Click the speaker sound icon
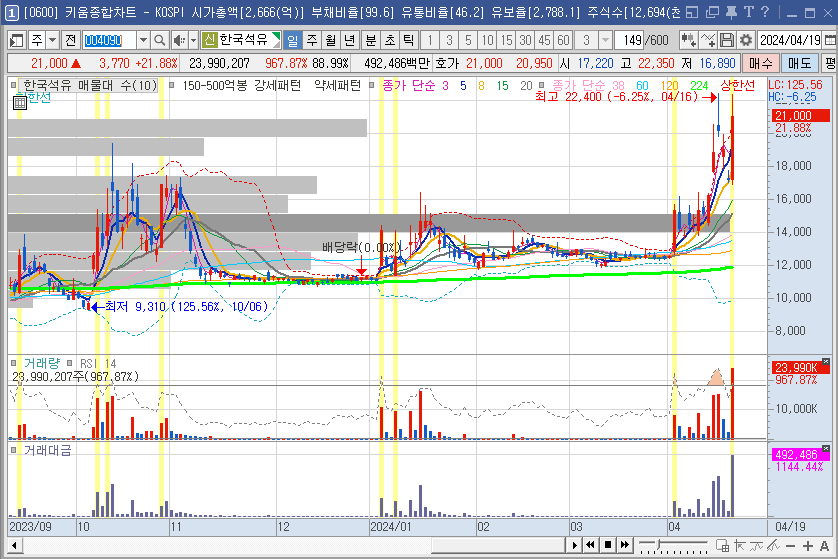Viewport: 838px width, 559px height. (179, 40)
